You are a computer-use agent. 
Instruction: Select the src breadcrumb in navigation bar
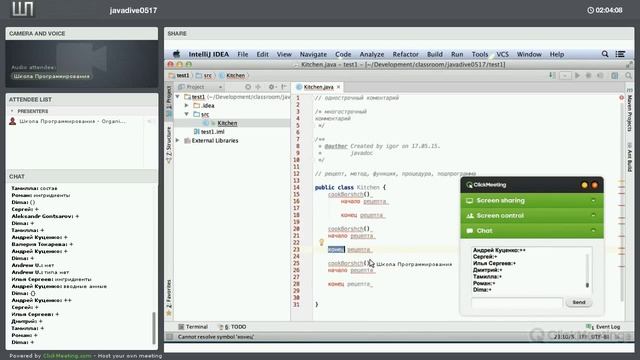pos(204,76)
